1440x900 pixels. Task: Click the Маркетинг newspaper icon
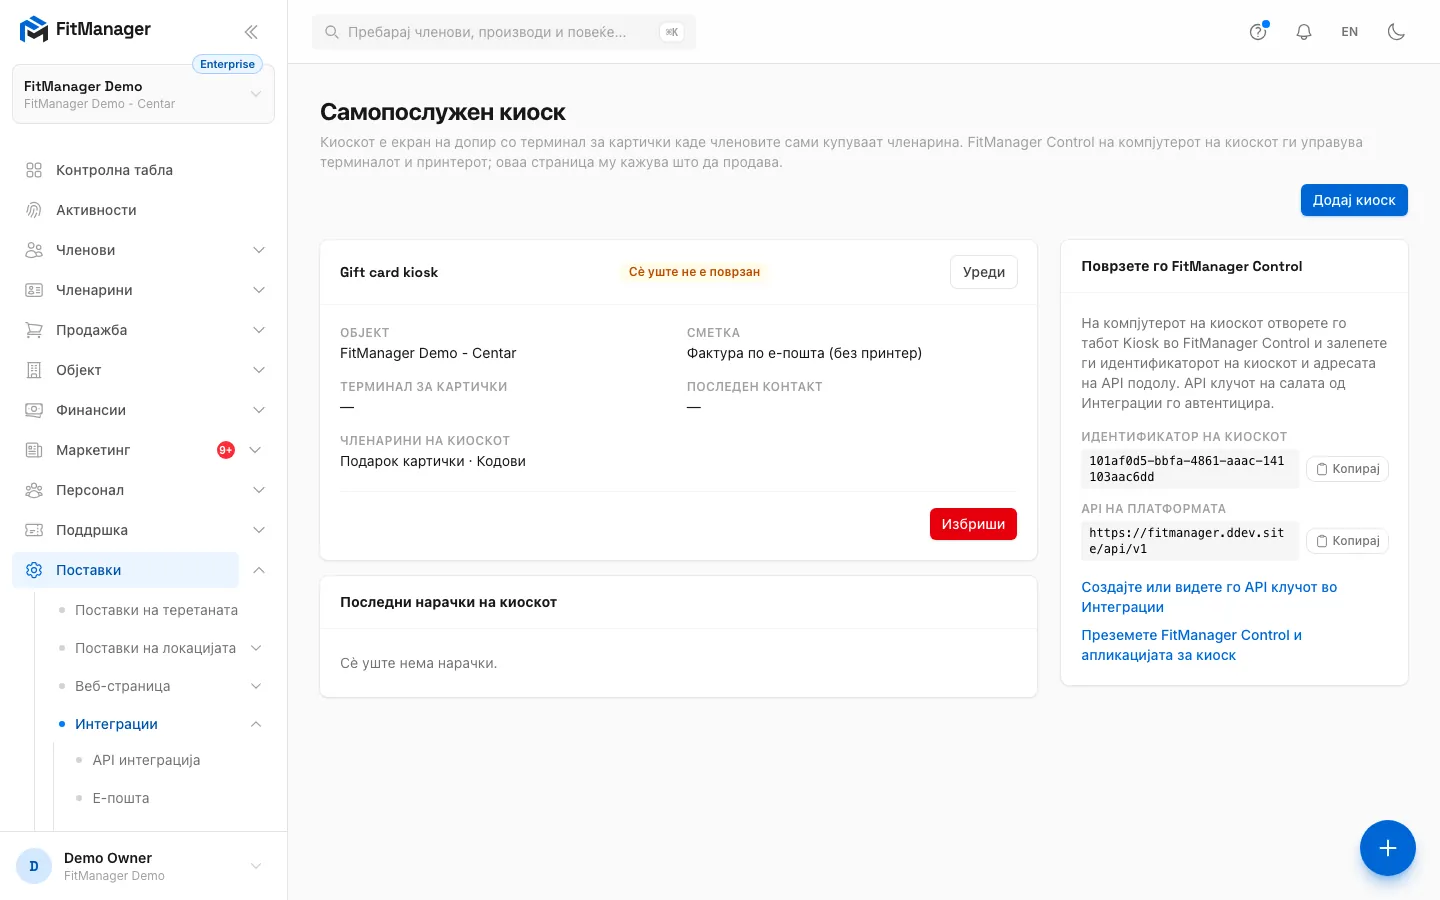click(x=34, y=450)
